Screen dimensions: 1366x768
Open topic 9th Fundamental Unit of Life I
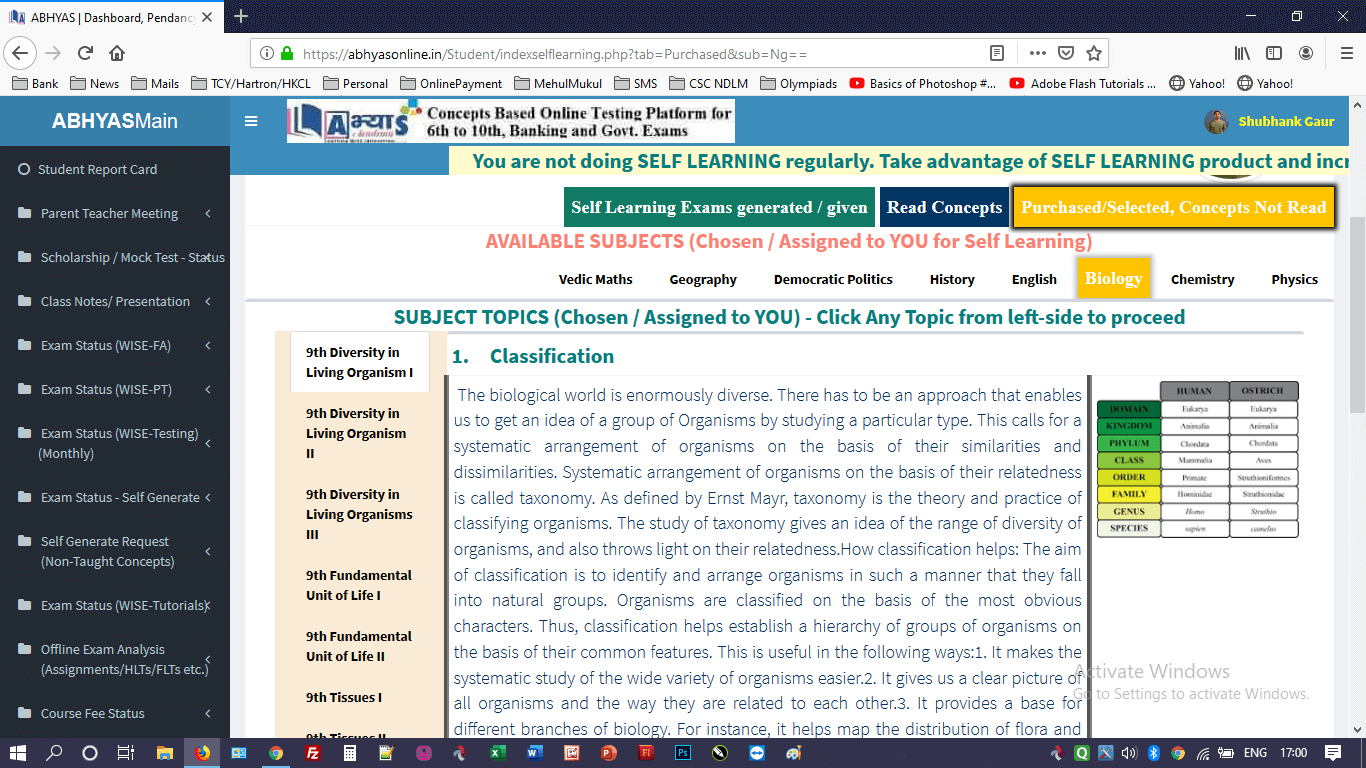point(358,585)
